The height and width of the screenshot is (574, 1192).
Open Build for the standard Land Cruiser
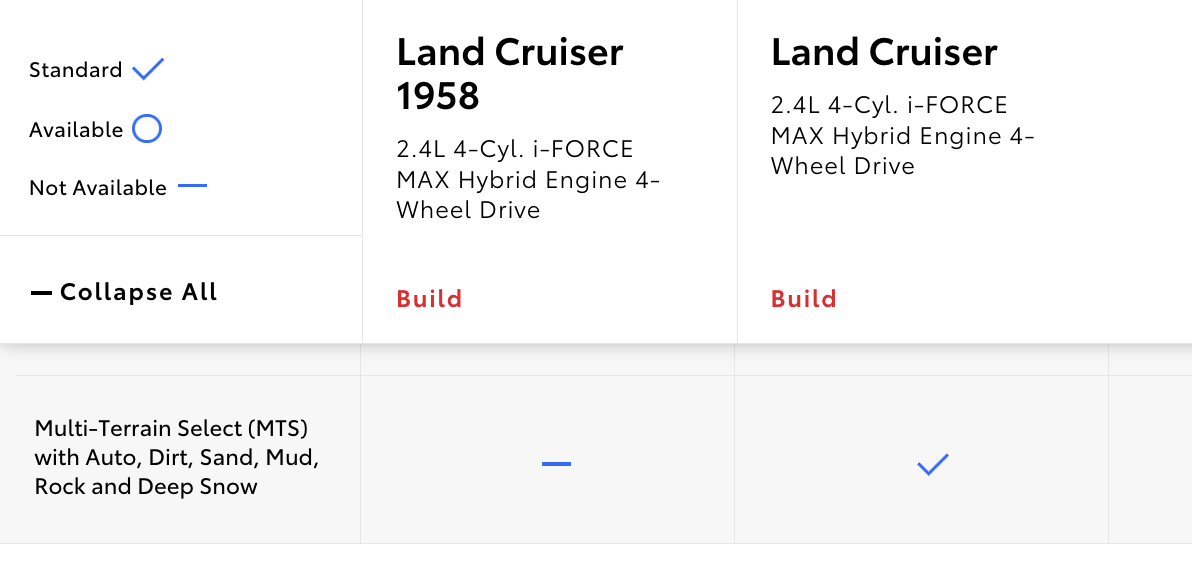coord(804,299)
